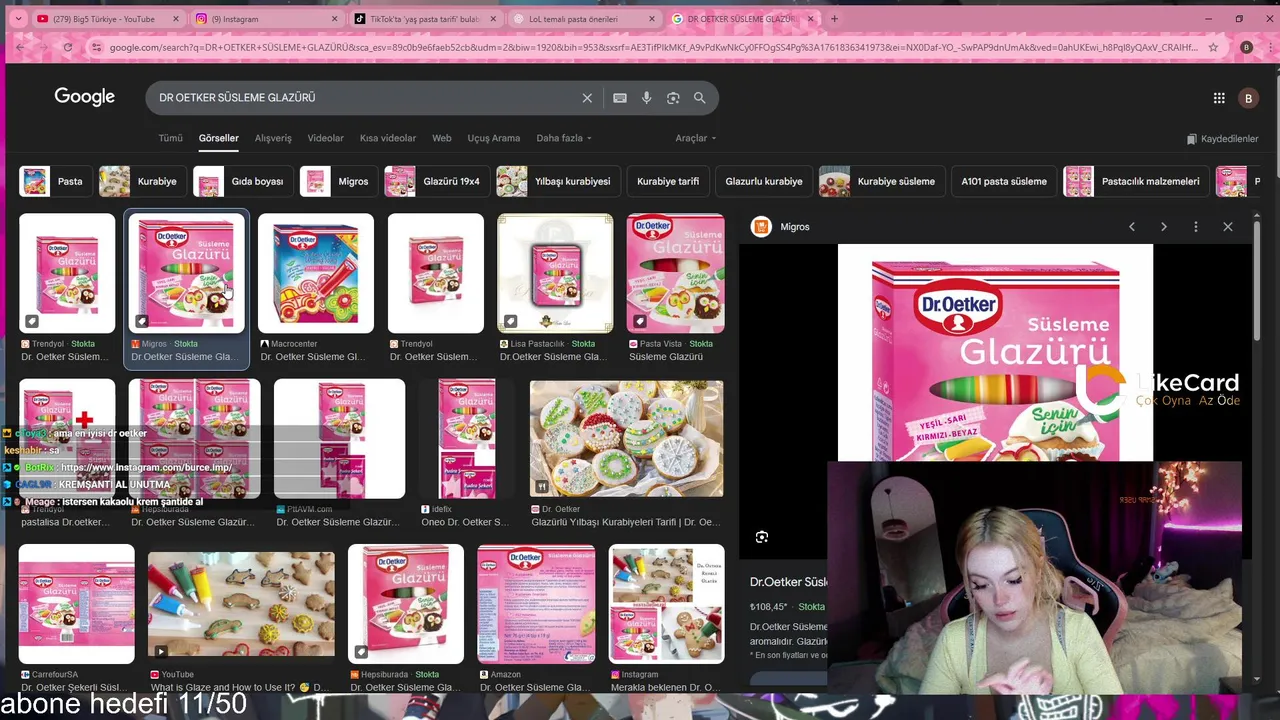Viewport: 1280px width, 720px height.
Task: Show next image in the Migros preview panel
Action: point(1164,227)
